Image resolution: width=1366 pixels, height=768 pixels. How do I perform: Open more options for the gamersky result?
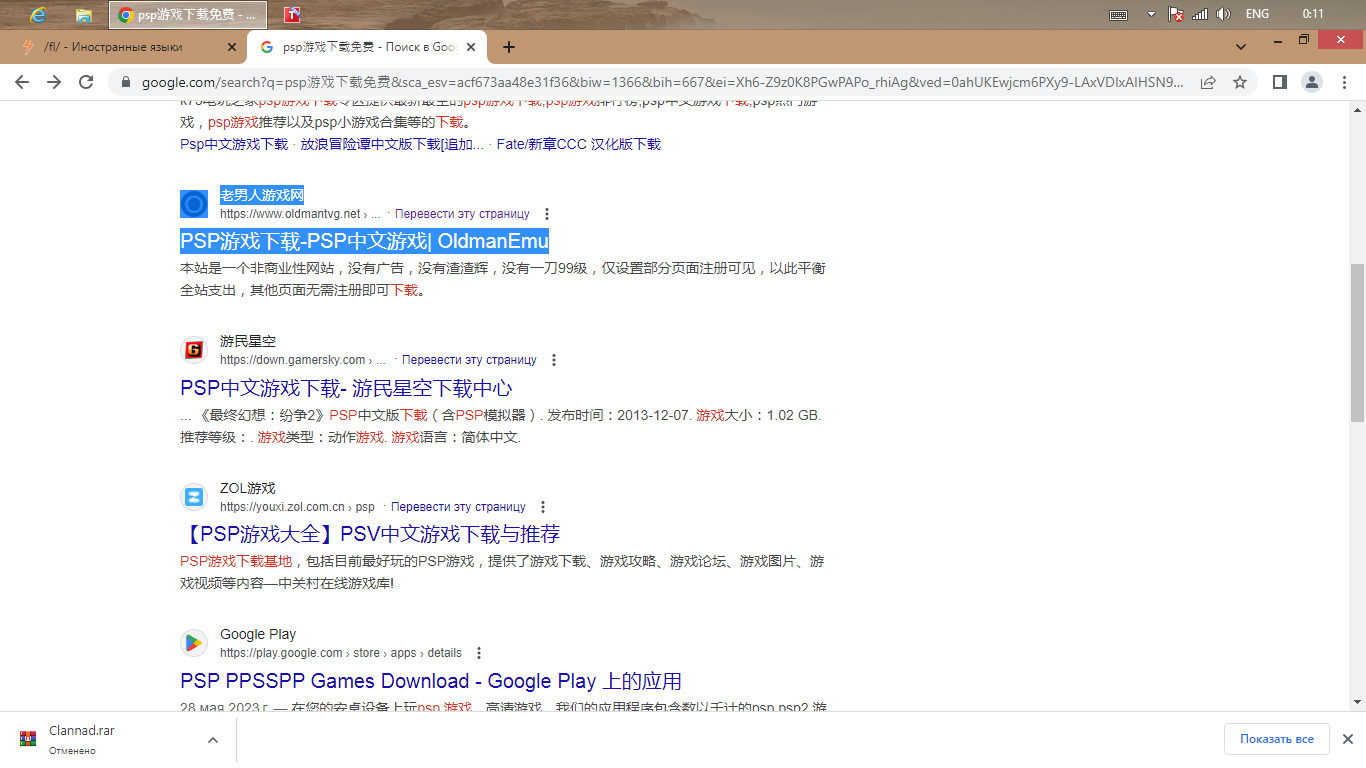(554, 360)
